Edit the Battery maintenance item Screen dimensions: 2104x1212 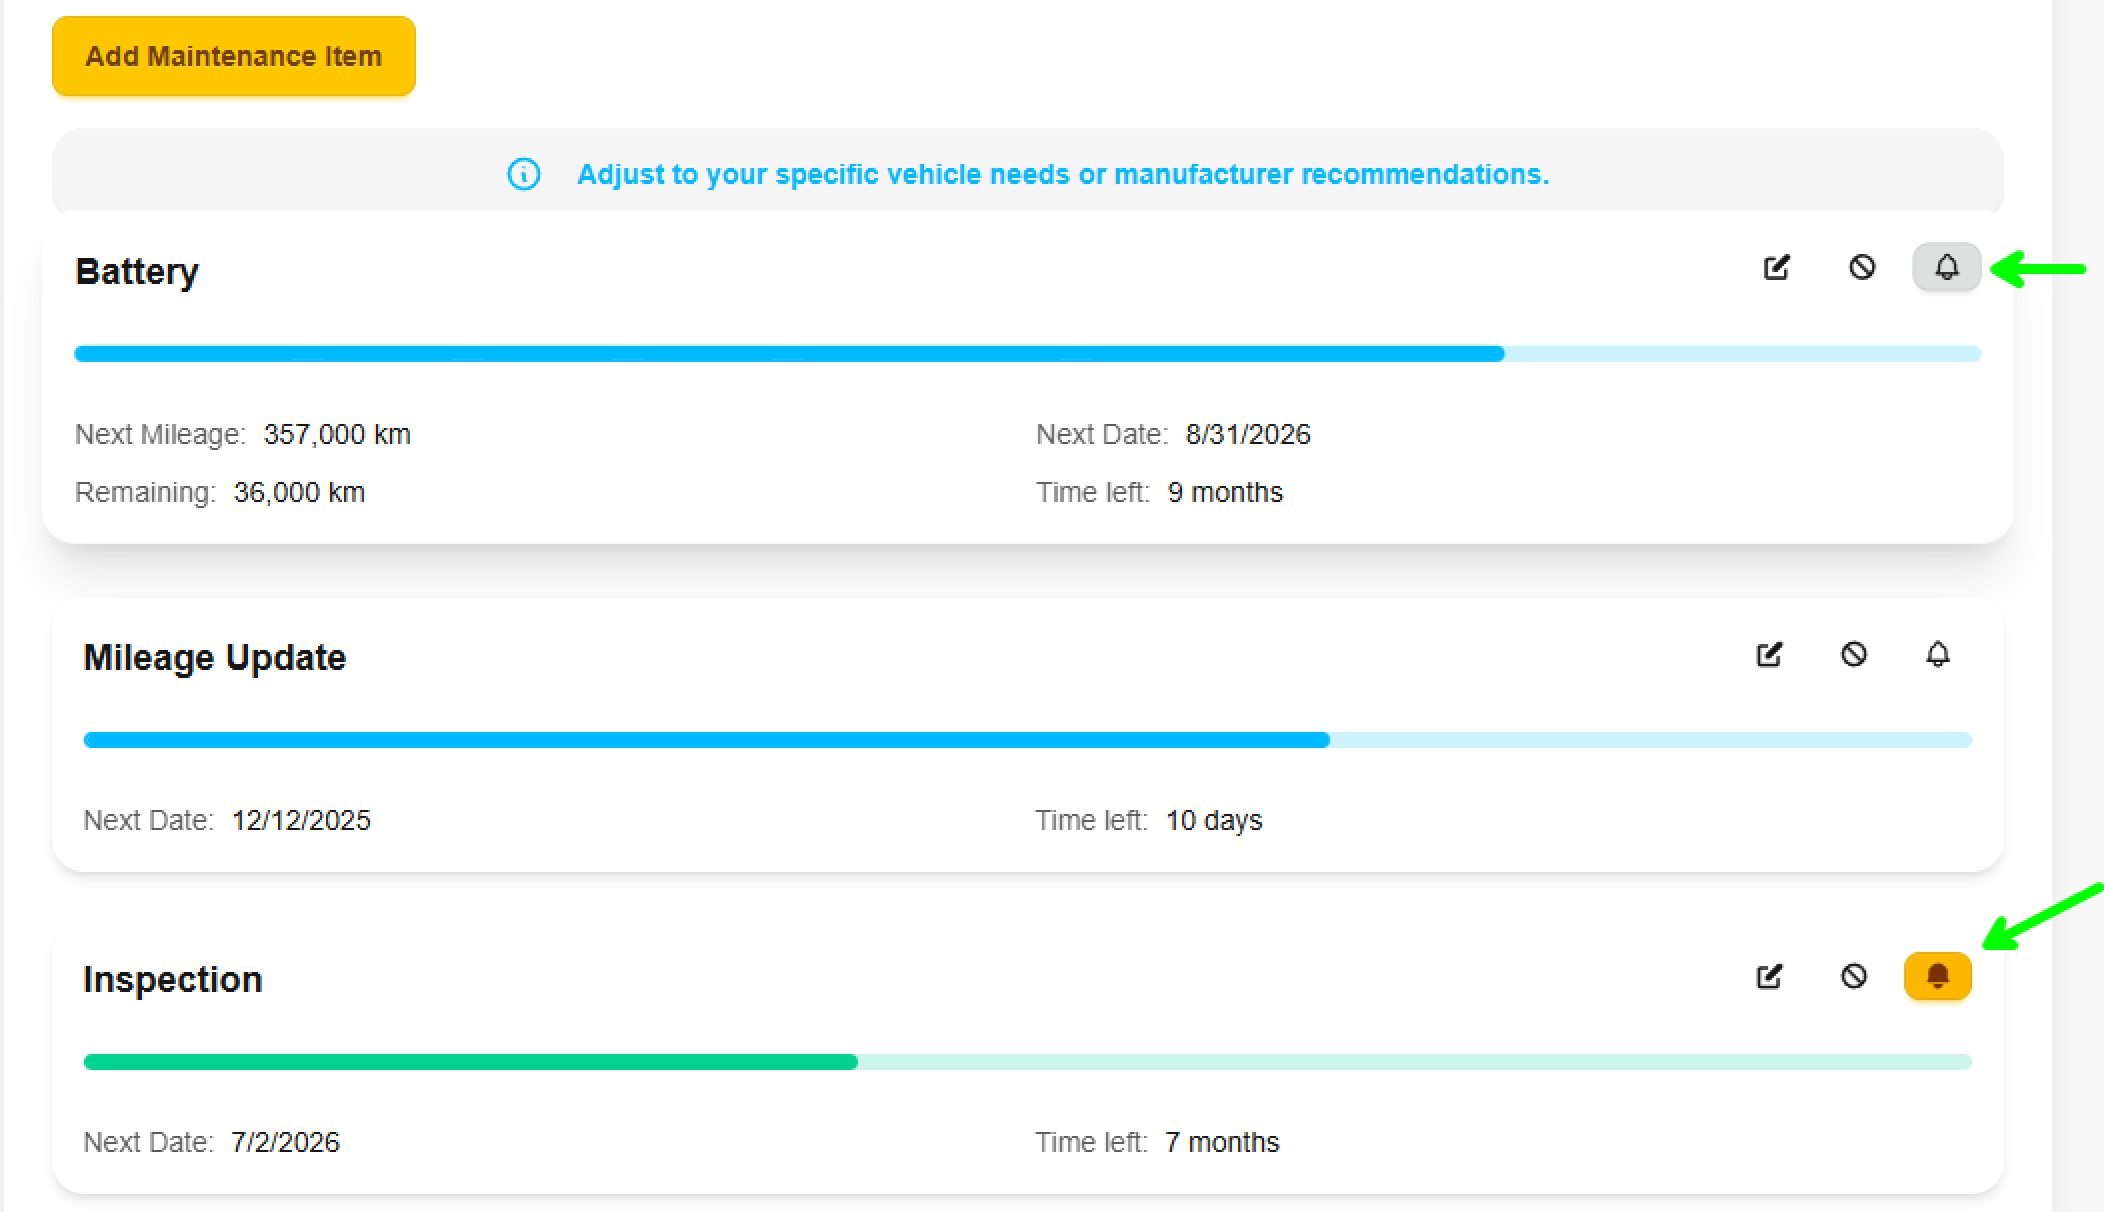[1776, 267]
